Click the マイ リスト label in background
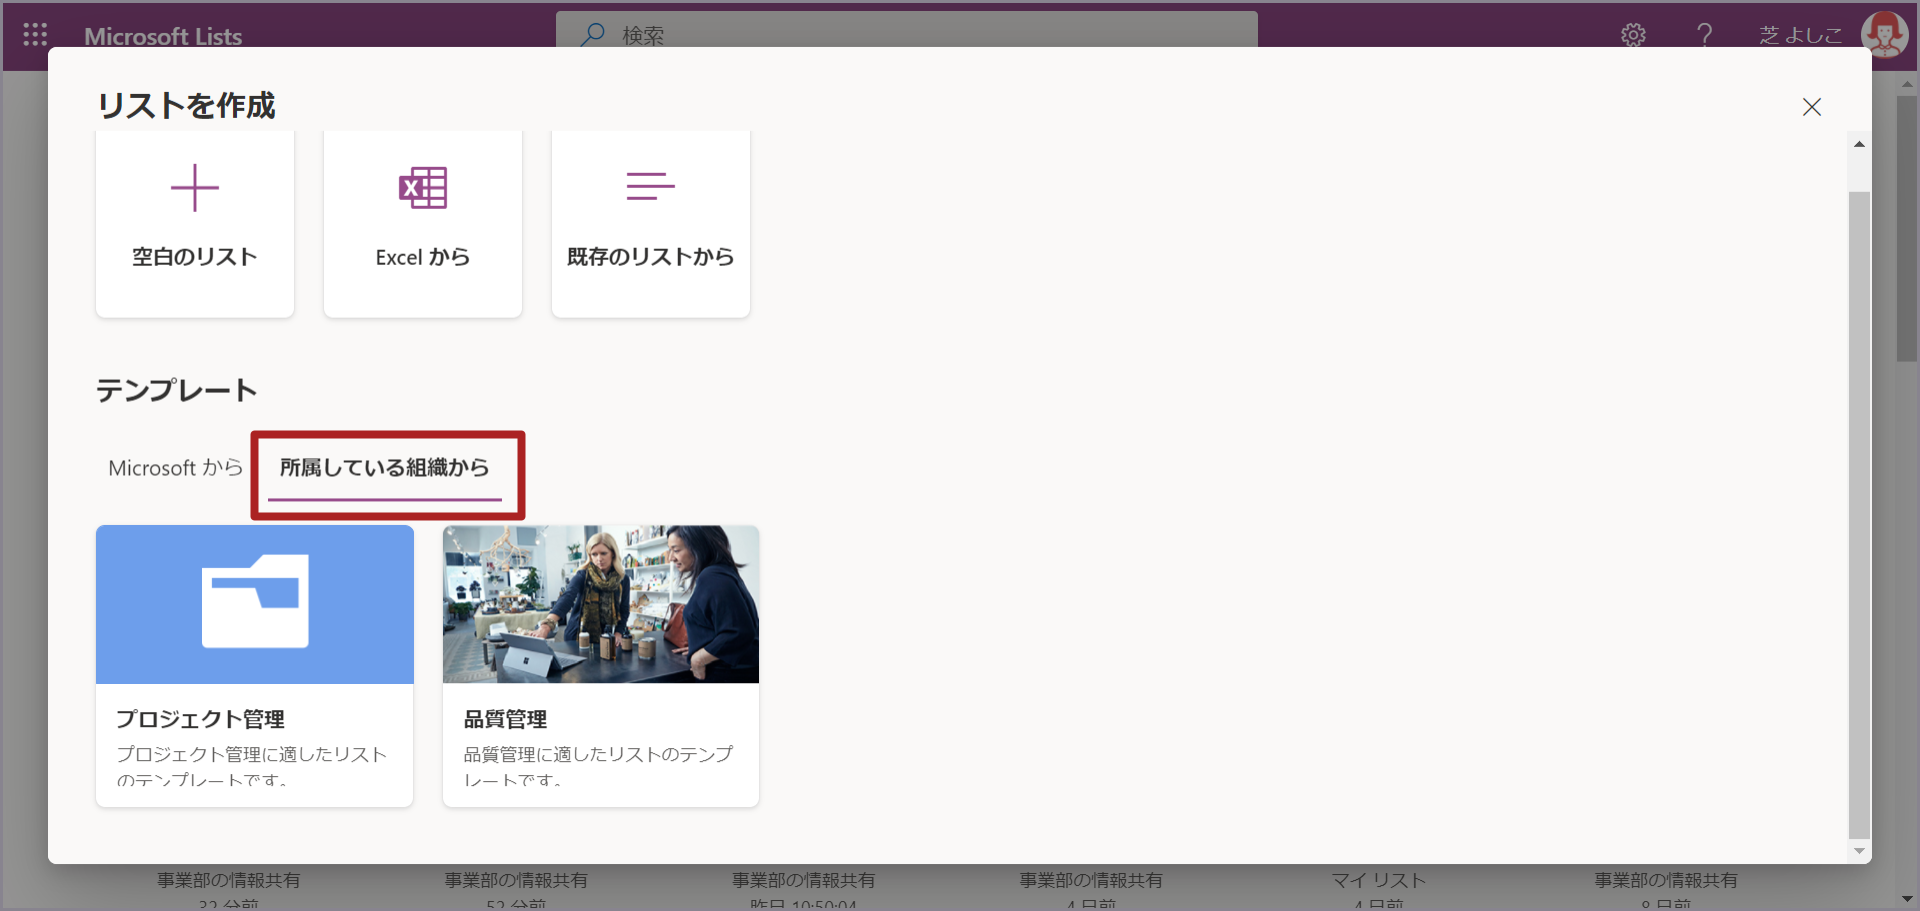 [1379, 880]
